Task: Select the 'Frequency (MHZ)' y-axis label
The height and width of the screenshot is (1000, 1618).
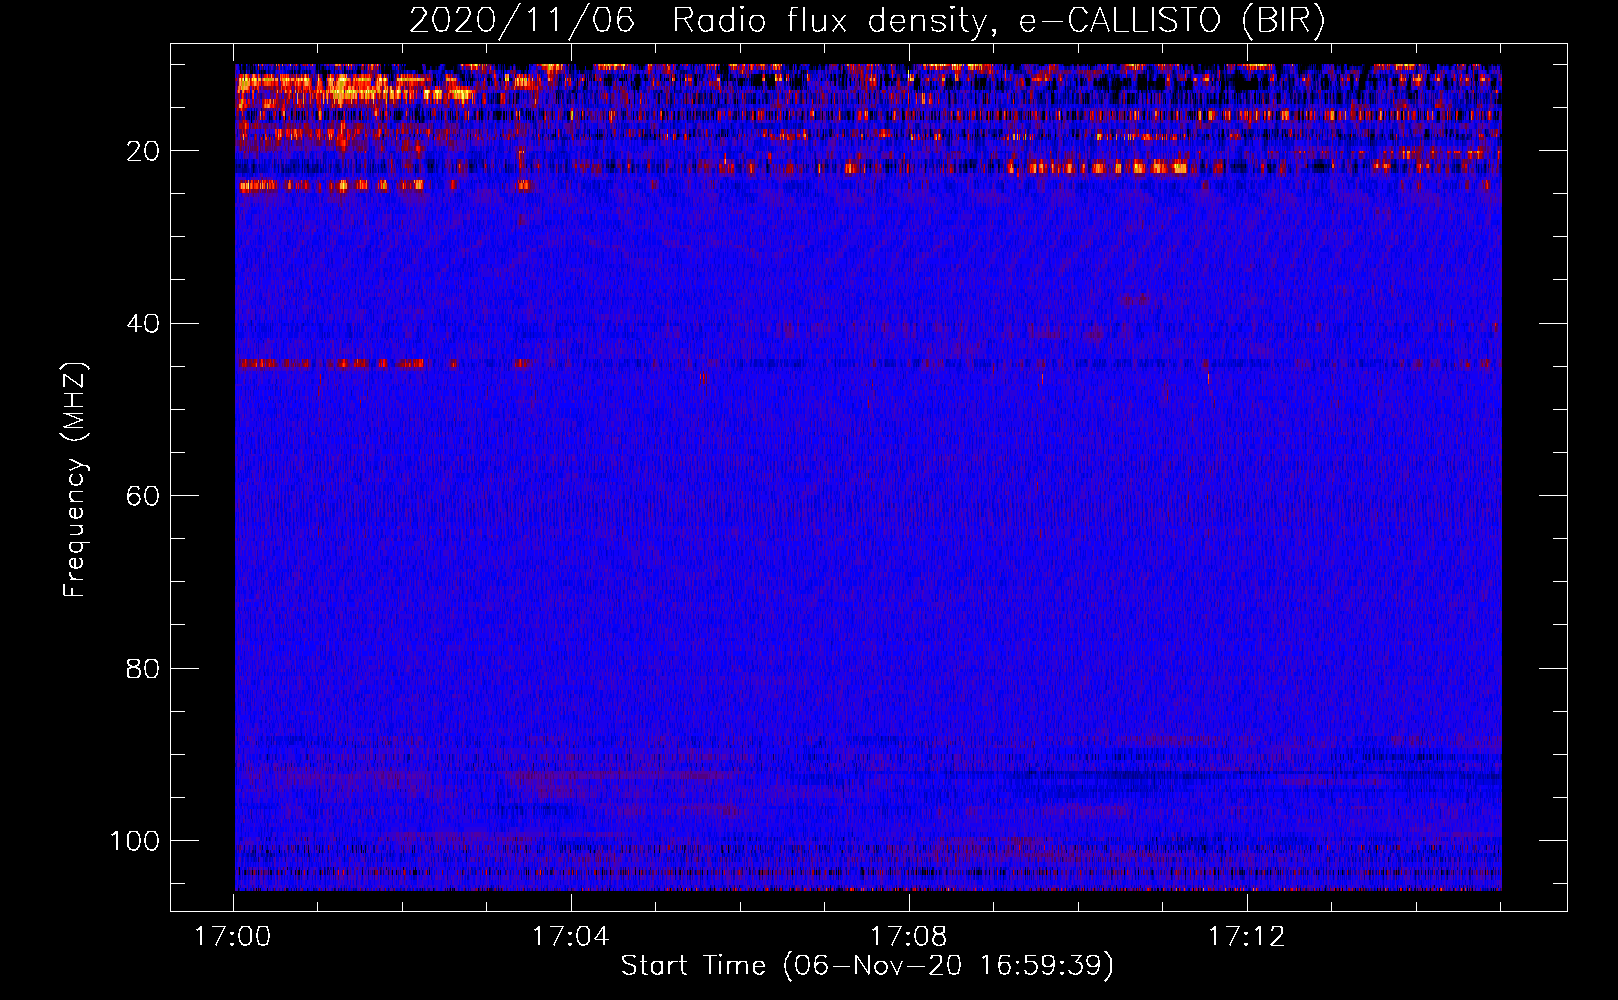Action: (x=75, y=479)
